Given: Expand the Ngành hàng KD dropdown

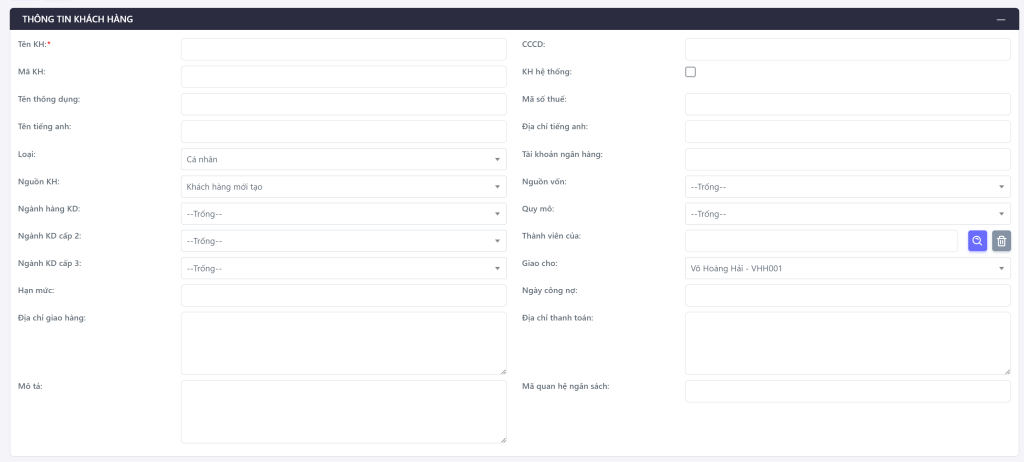Looking at the screenshot, I should (343, 214).
